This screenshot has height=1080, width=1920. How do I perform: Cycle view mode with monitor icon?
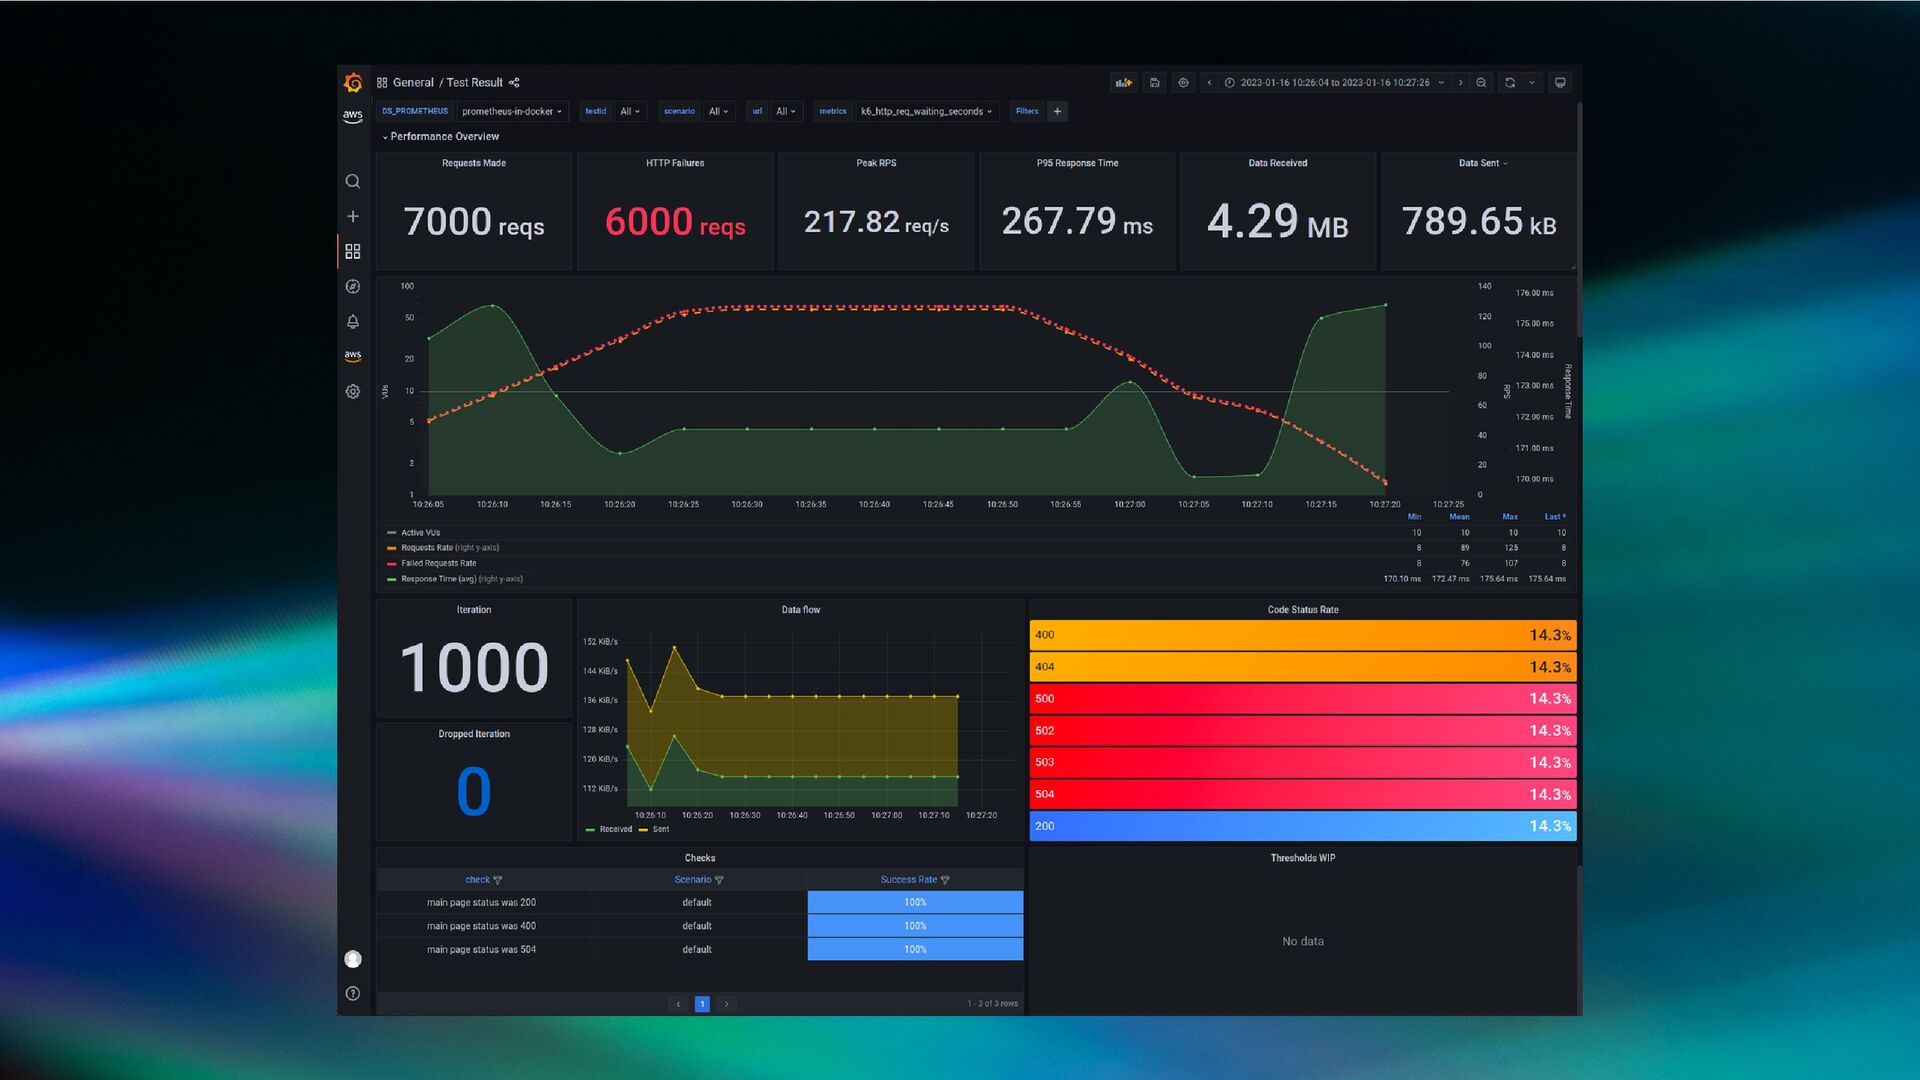pyautogui.click(x=1560, y=83)
